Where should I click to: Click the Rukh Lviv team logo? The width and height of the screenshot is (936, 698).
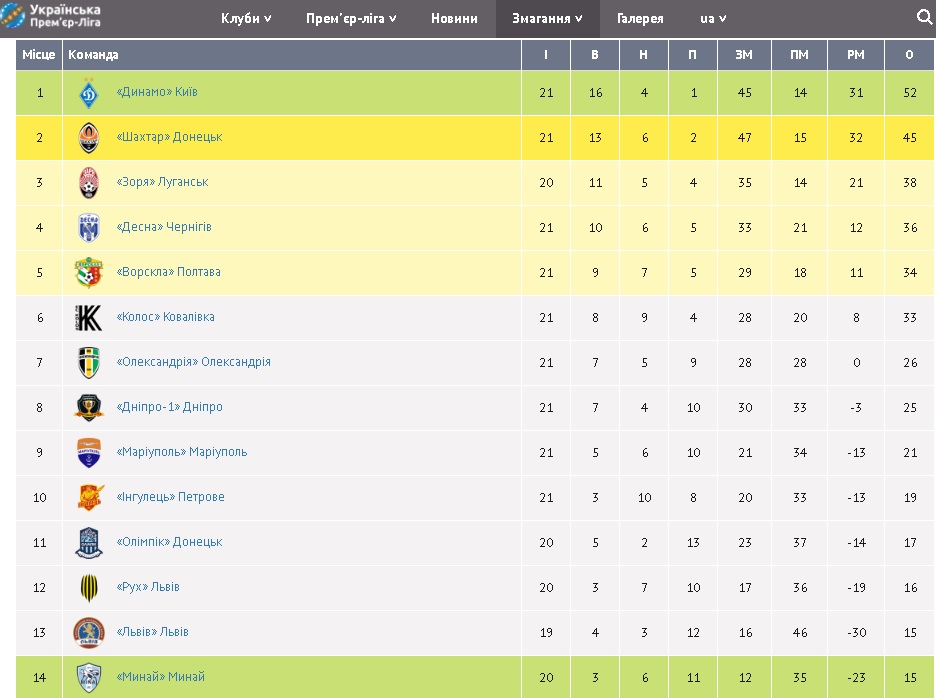click(x=89, y=587)
